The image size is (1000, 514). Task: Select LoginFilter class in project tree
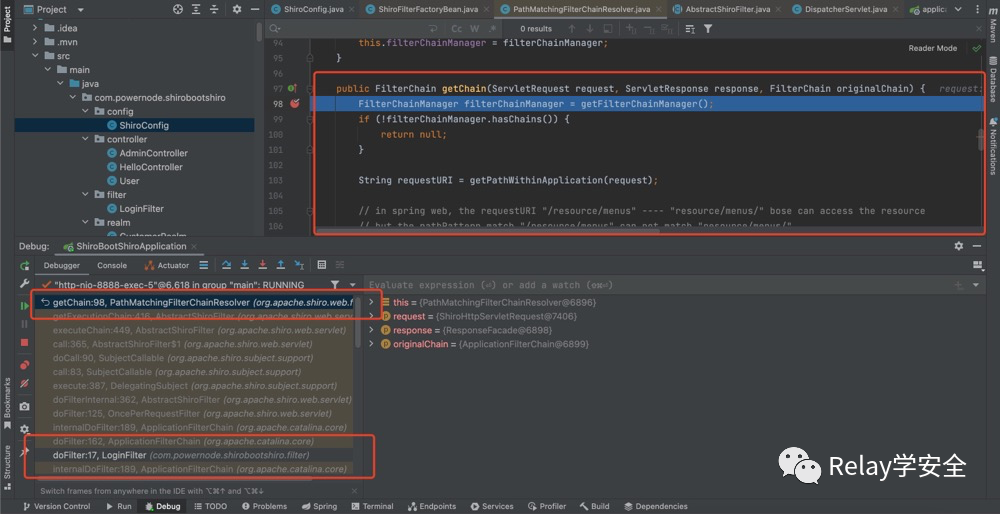pos(141,209)
